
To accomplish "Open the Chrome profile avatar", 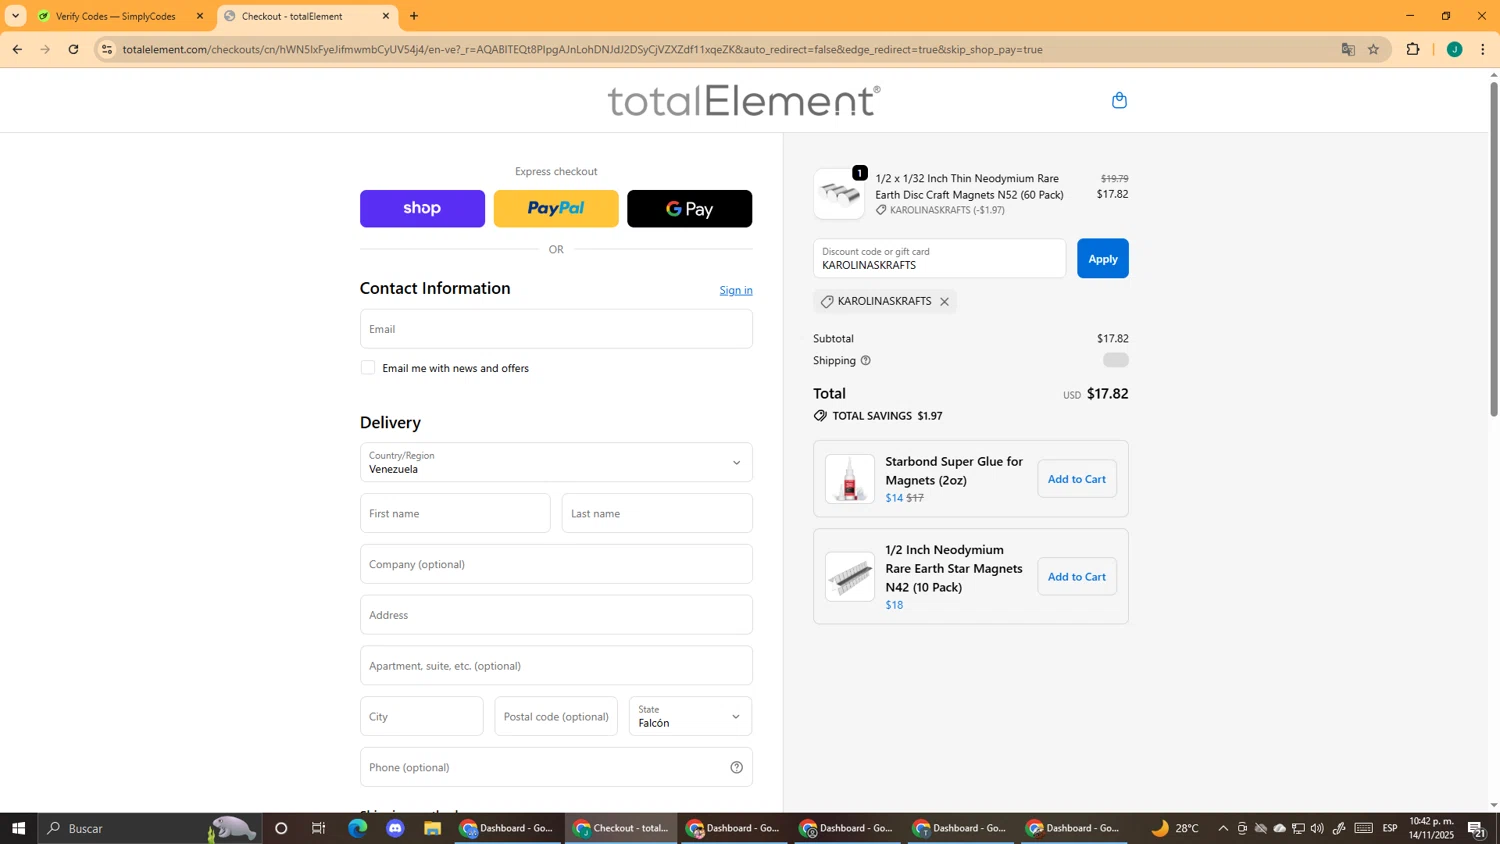I will point(1454,49).
